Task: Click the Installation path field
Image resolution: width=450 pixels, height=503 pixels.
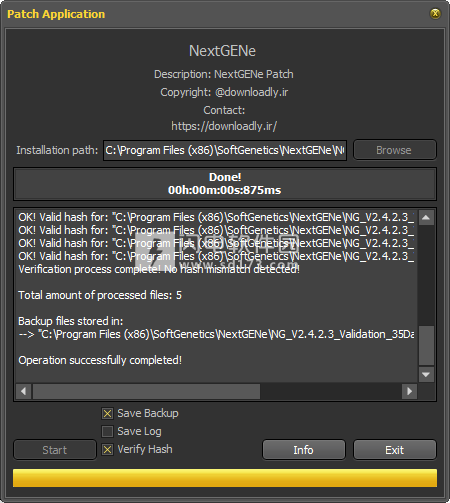Action: (225, 150)
